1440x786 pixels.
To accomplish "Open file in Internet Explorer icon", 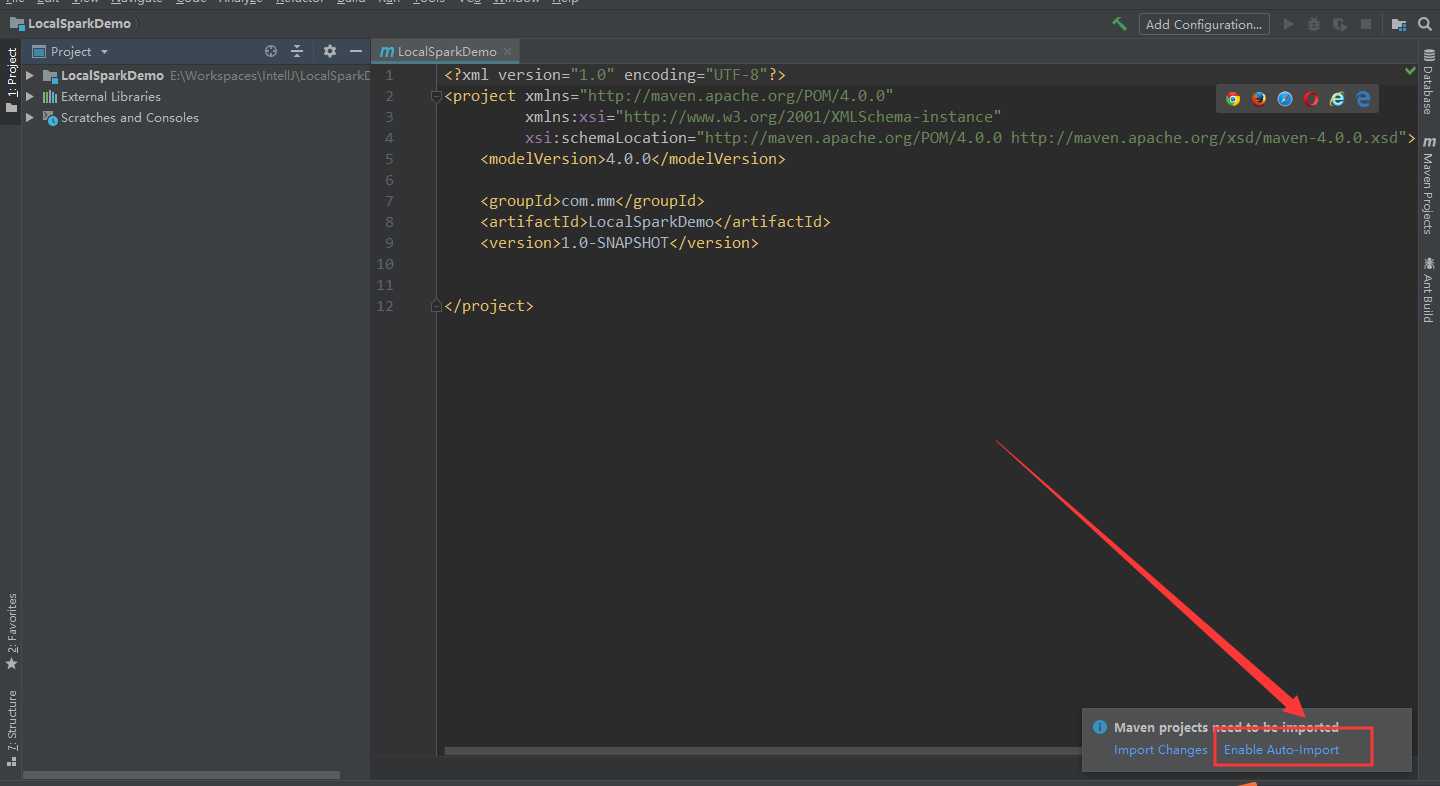I will 1337,98.
